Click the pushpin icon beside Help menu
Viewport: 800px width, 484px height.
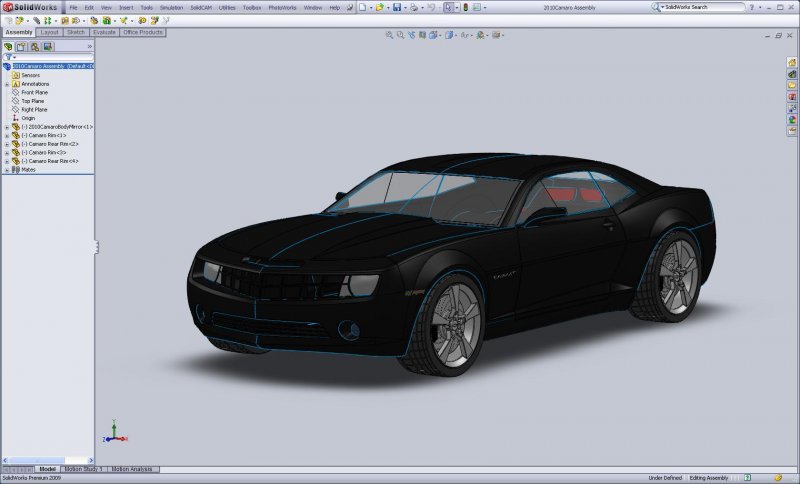349,8
